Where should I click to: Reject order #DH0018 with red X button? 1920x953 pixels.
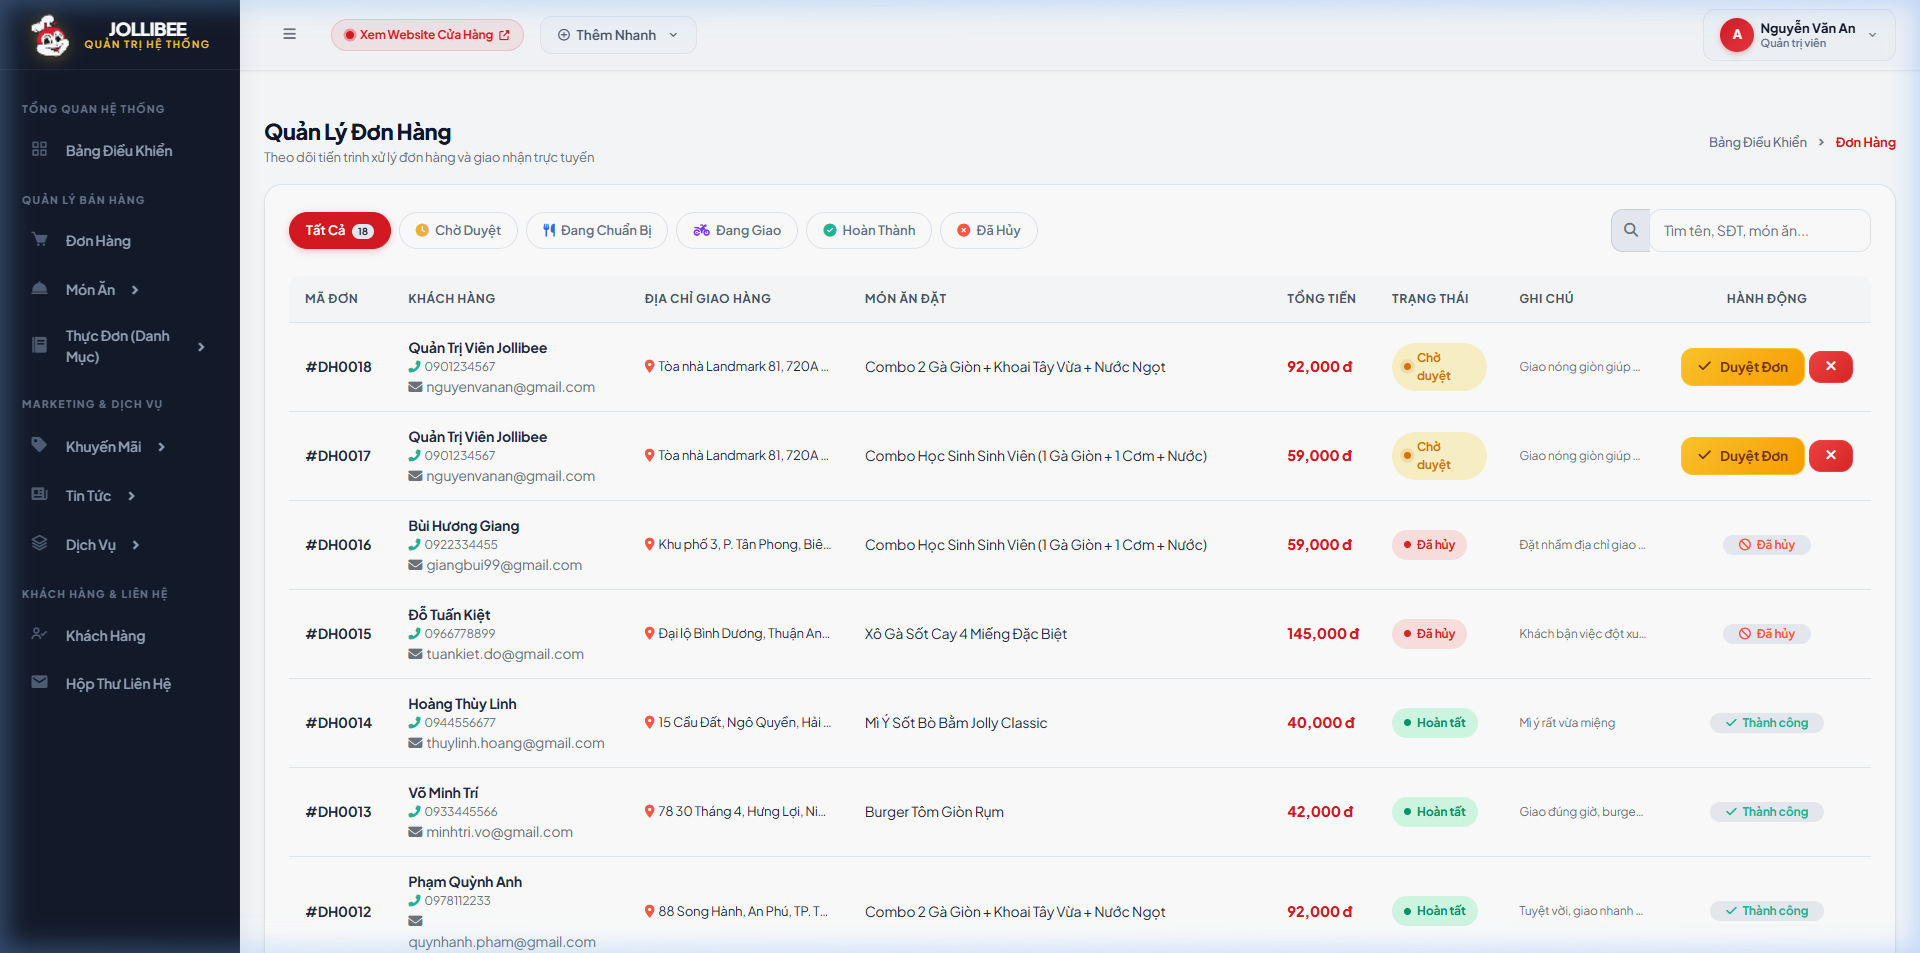(x=1831, y=367)
